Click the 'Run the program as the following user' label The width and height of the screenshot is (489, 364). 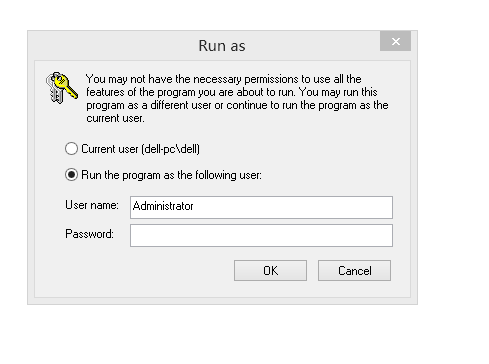click(171, 175)
